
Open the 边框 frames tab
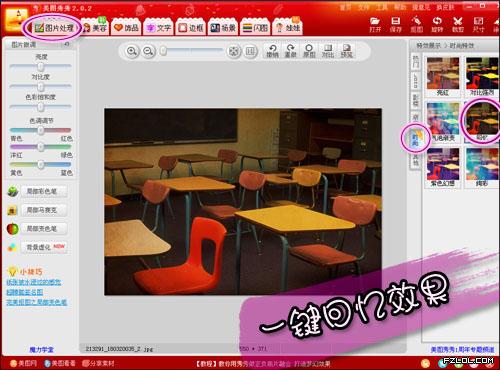(x=191, y=27)
